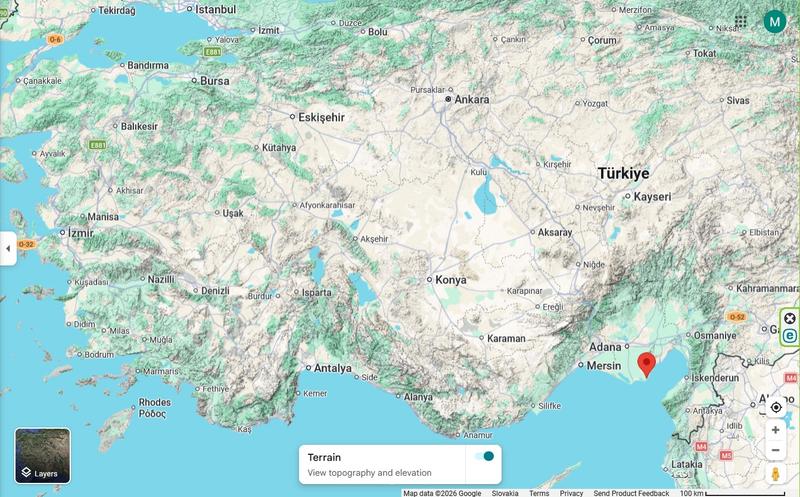Open the Privacy link
The width and height of the screenshot is (800, 497).
571,493
